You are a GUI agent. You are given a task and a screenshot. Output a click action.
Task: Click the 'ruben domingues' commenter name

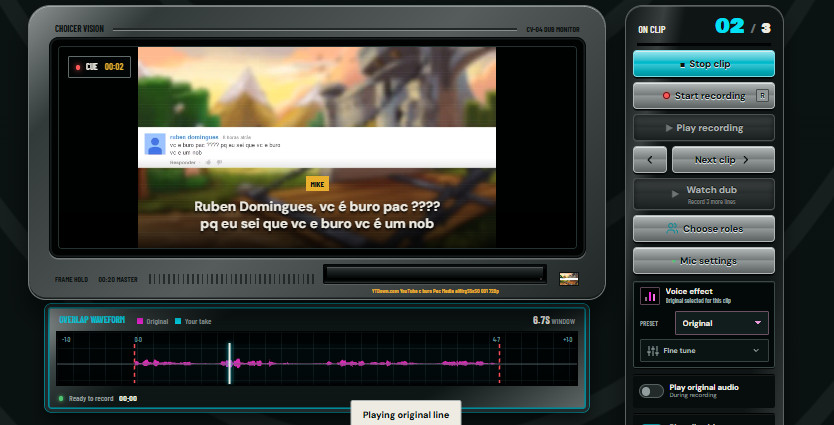194,137
